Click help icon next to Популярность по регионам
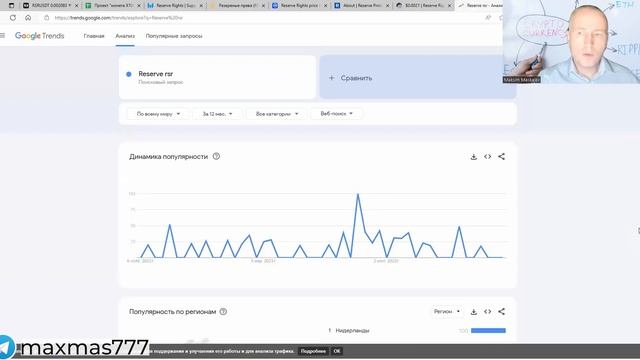The image size is (640, 360). point(223,311)
